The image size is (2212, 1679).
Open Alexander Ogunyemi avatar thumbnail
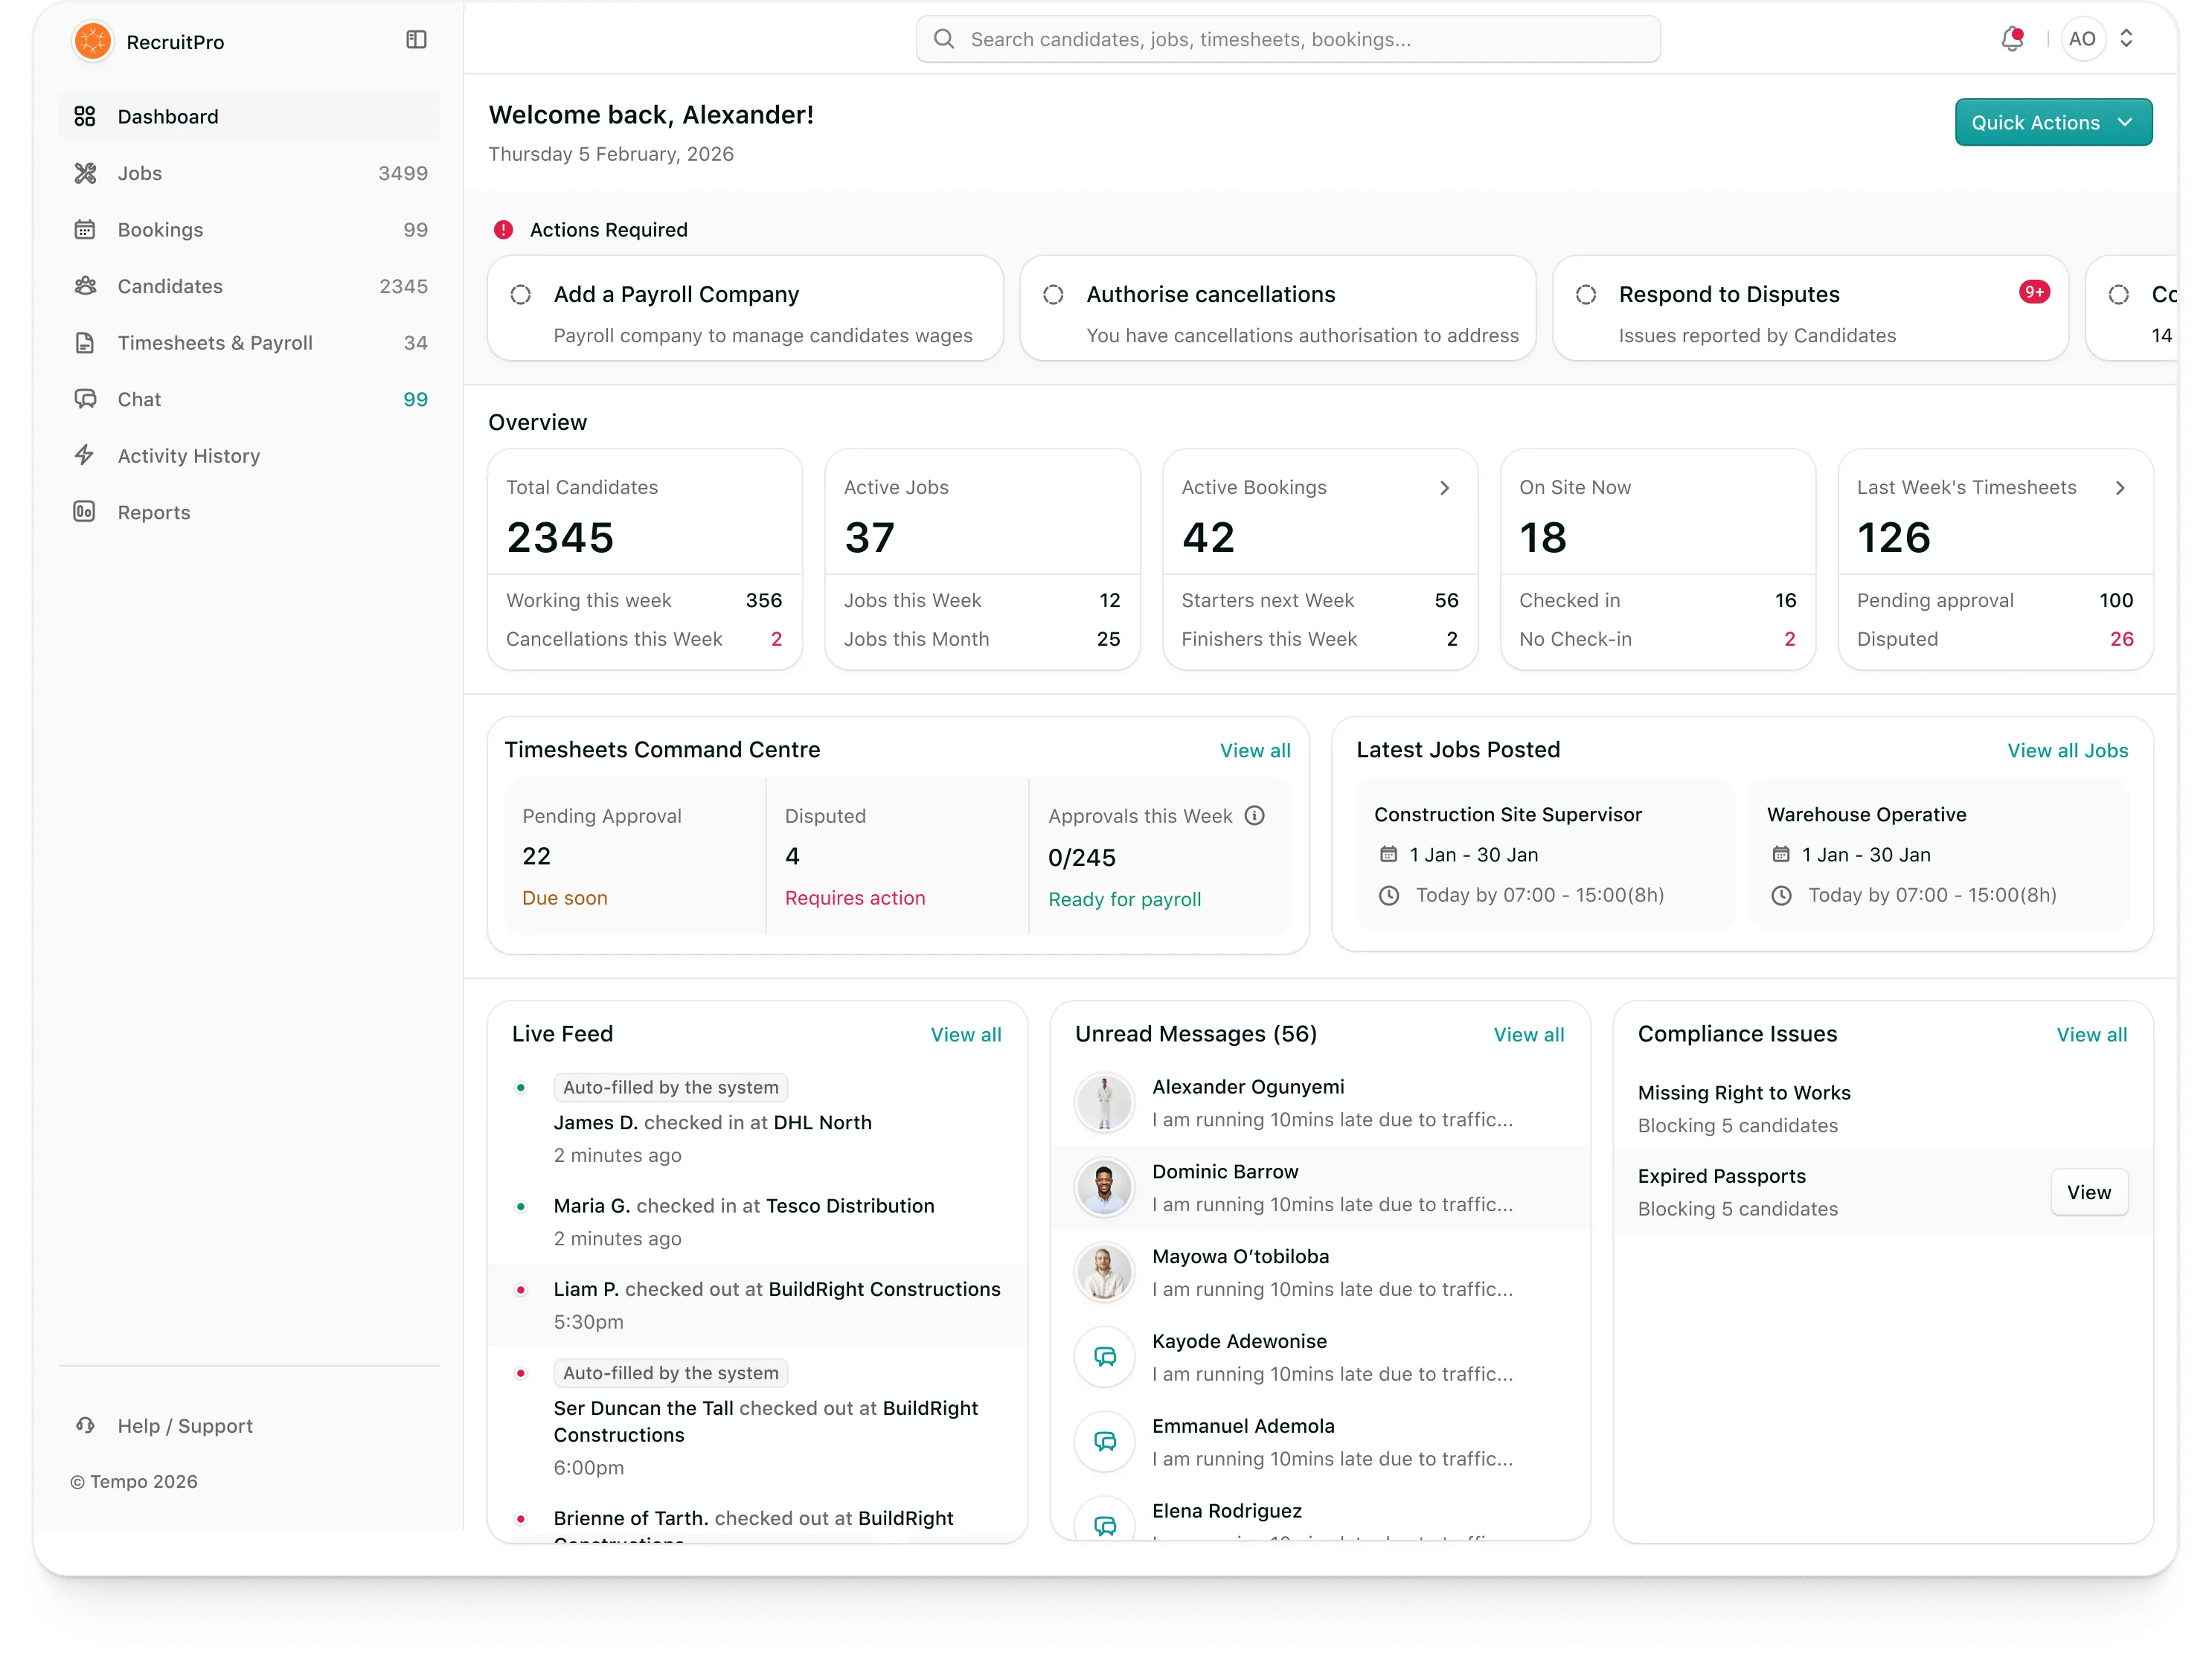[1104, 1103]
